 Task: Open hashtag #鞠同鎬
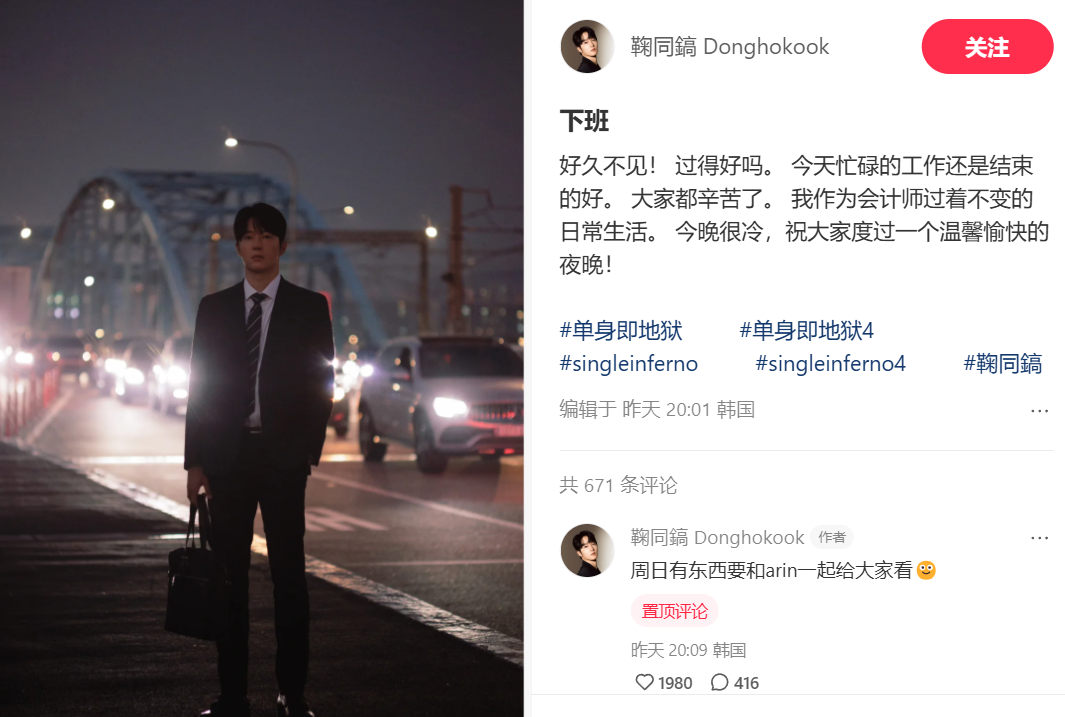pos(1003,364)
